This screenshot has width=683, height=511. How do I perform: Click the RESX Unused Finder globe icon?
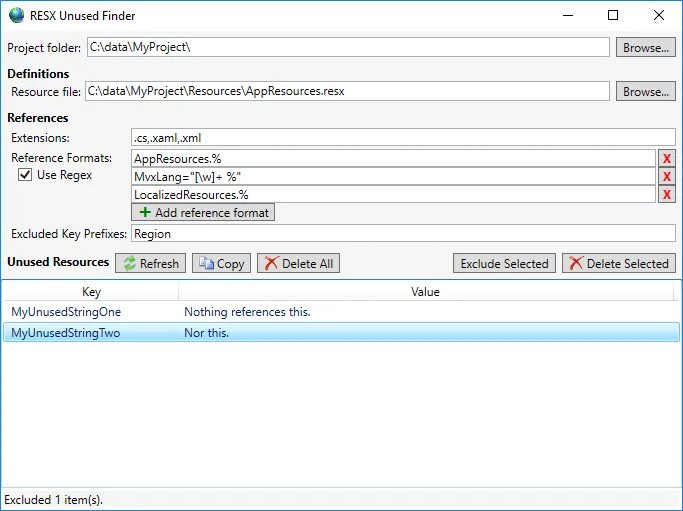coord(17,15)
